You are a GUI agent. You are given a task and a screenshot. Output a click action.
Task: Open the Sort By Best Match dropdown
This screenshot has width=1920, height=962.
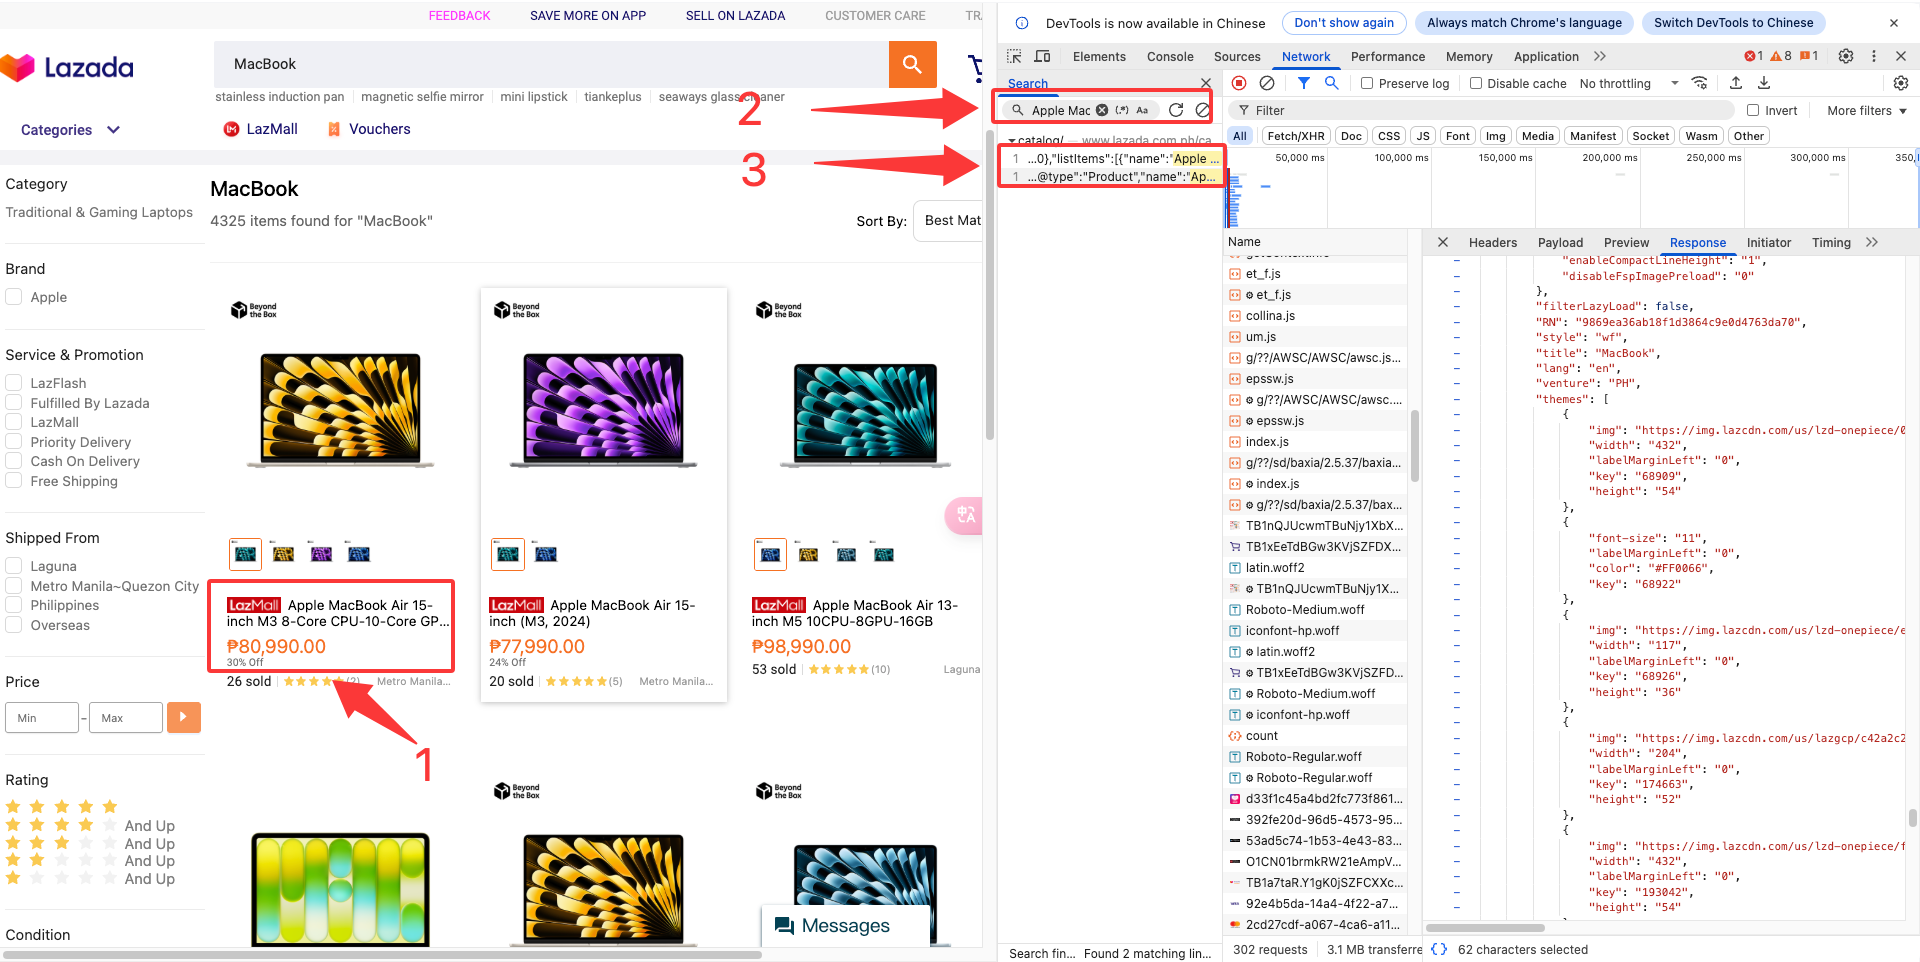pyautogui.click(x=948, y=221)
